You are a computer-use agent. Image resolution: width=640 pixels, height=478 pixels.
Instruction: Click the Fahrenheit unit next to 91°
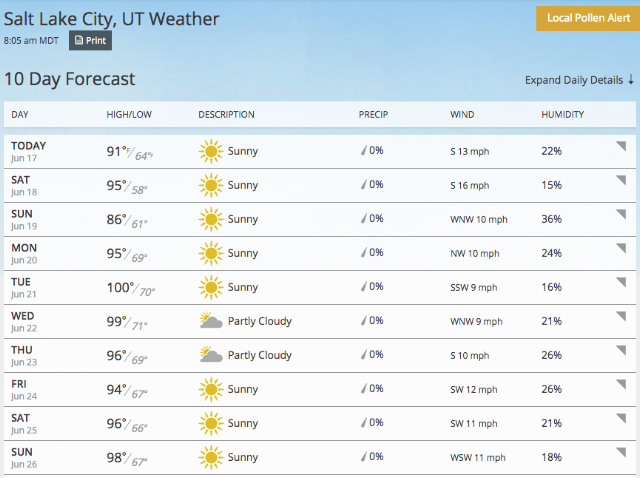coord(129,150)
